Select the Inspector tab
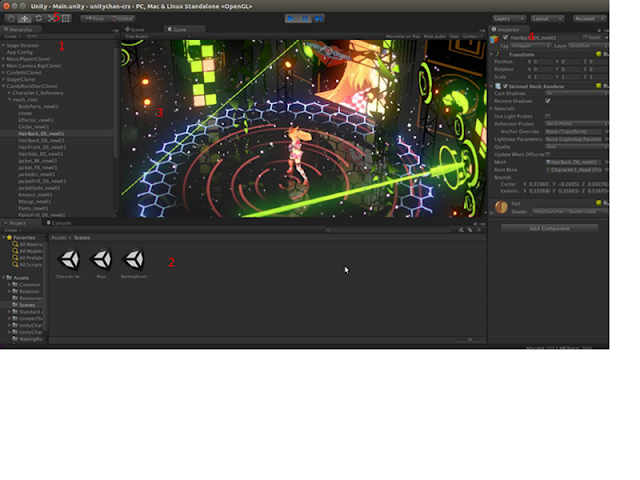The image size is (640, 480). click(x=507, y=29)
